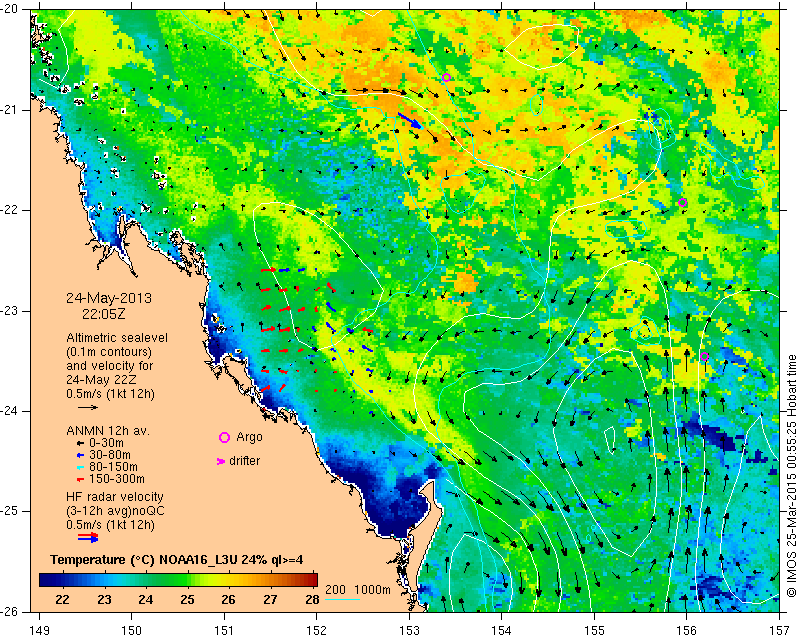Click the magenta drifter symbol in the legend
Viewport: 800px width, 640px height.
[x=221, y=461]
